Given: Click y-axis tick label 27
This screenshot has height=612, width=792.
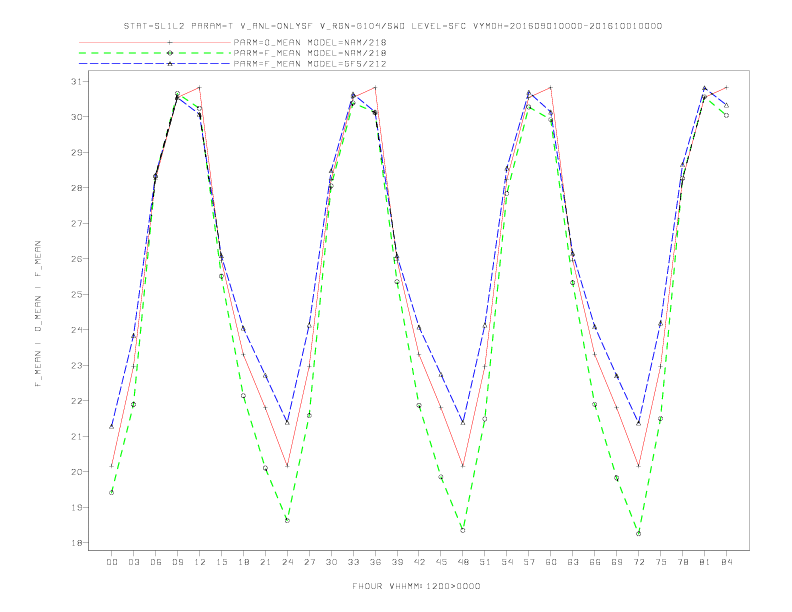Looking at the screenshot, I should pos(77,223).
